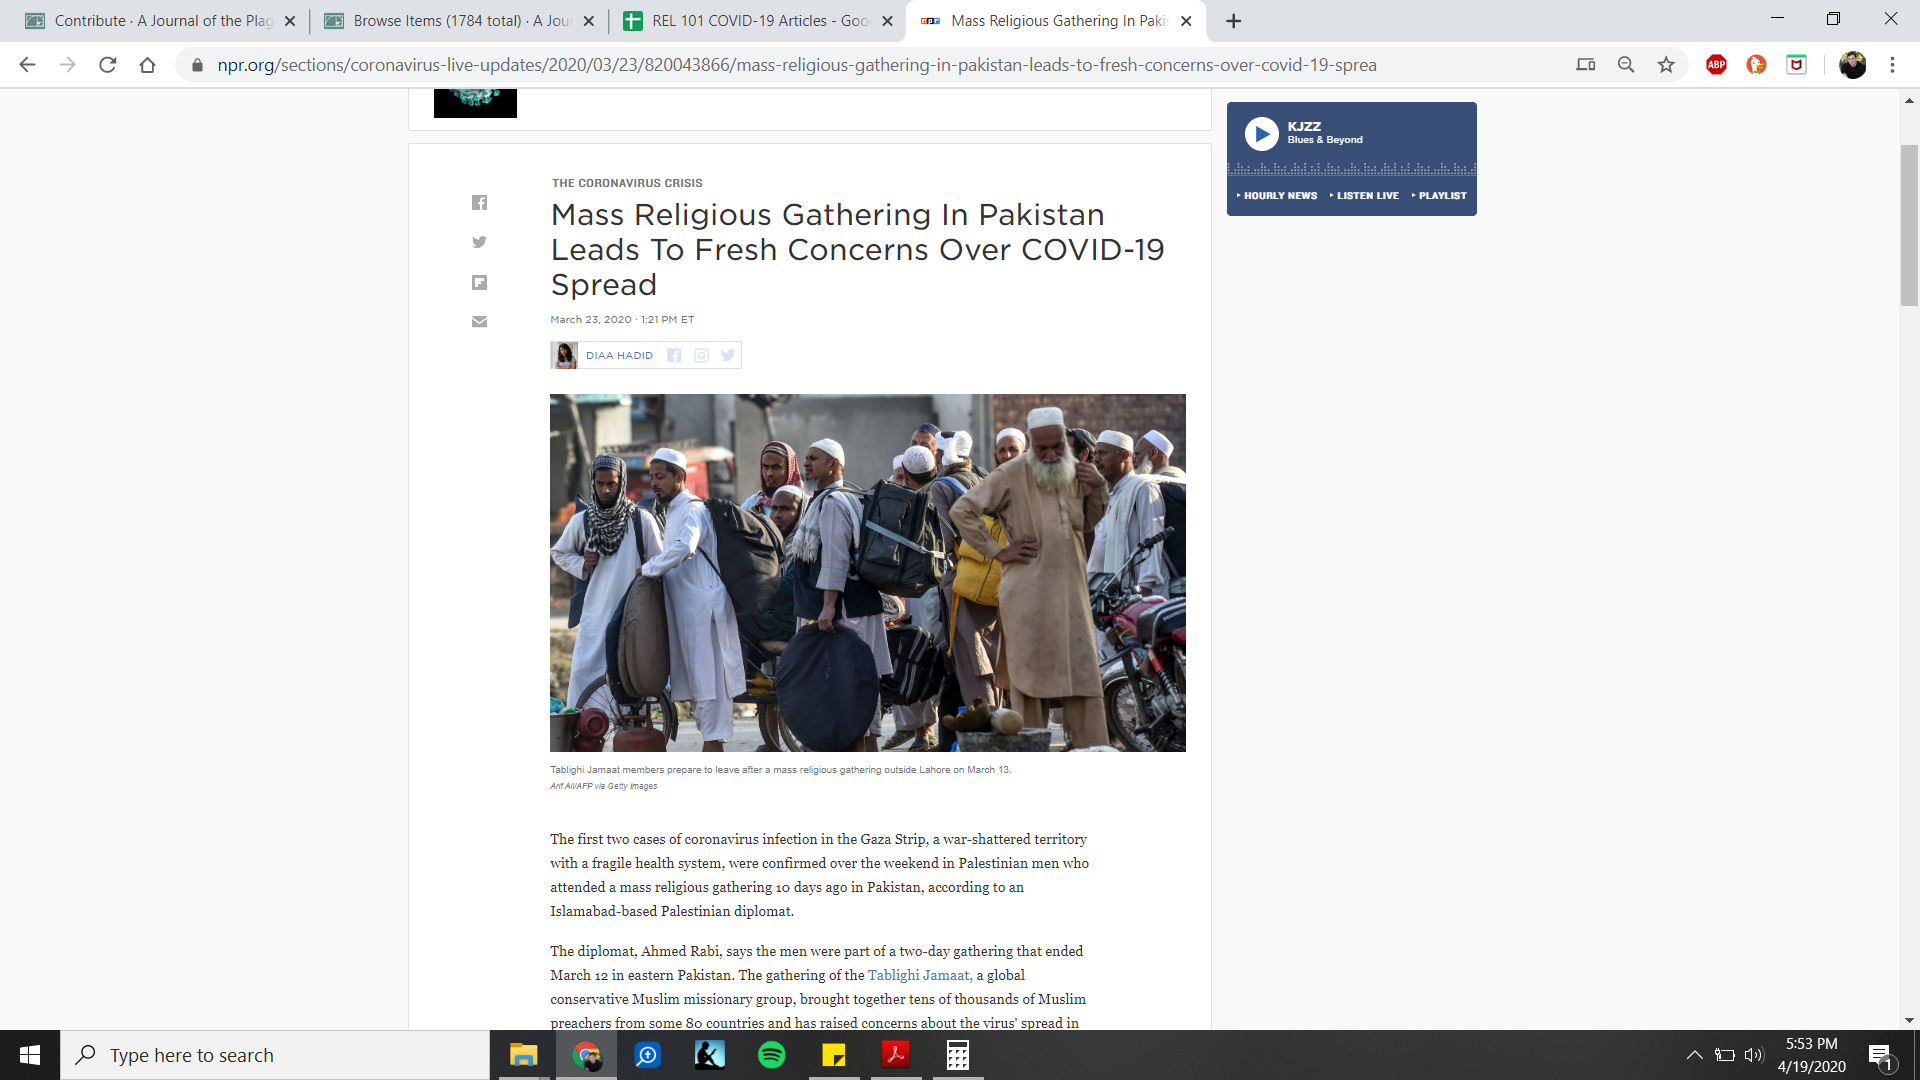The height and width of the screenshot is (1080, 1920).
Task: Email the article using envelope icon
Action: coord(479,321)
